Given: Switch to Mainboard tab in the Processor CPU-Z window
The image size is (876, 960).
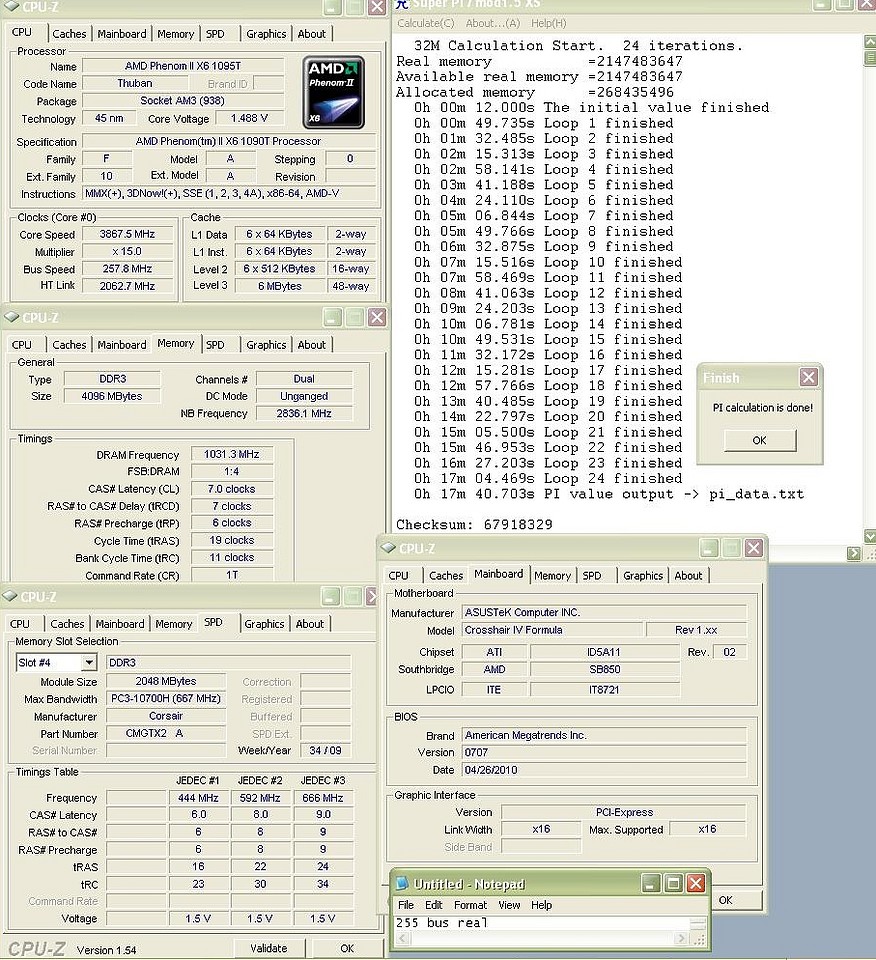Looking at the screenshot, I should [x=122, y=34].
